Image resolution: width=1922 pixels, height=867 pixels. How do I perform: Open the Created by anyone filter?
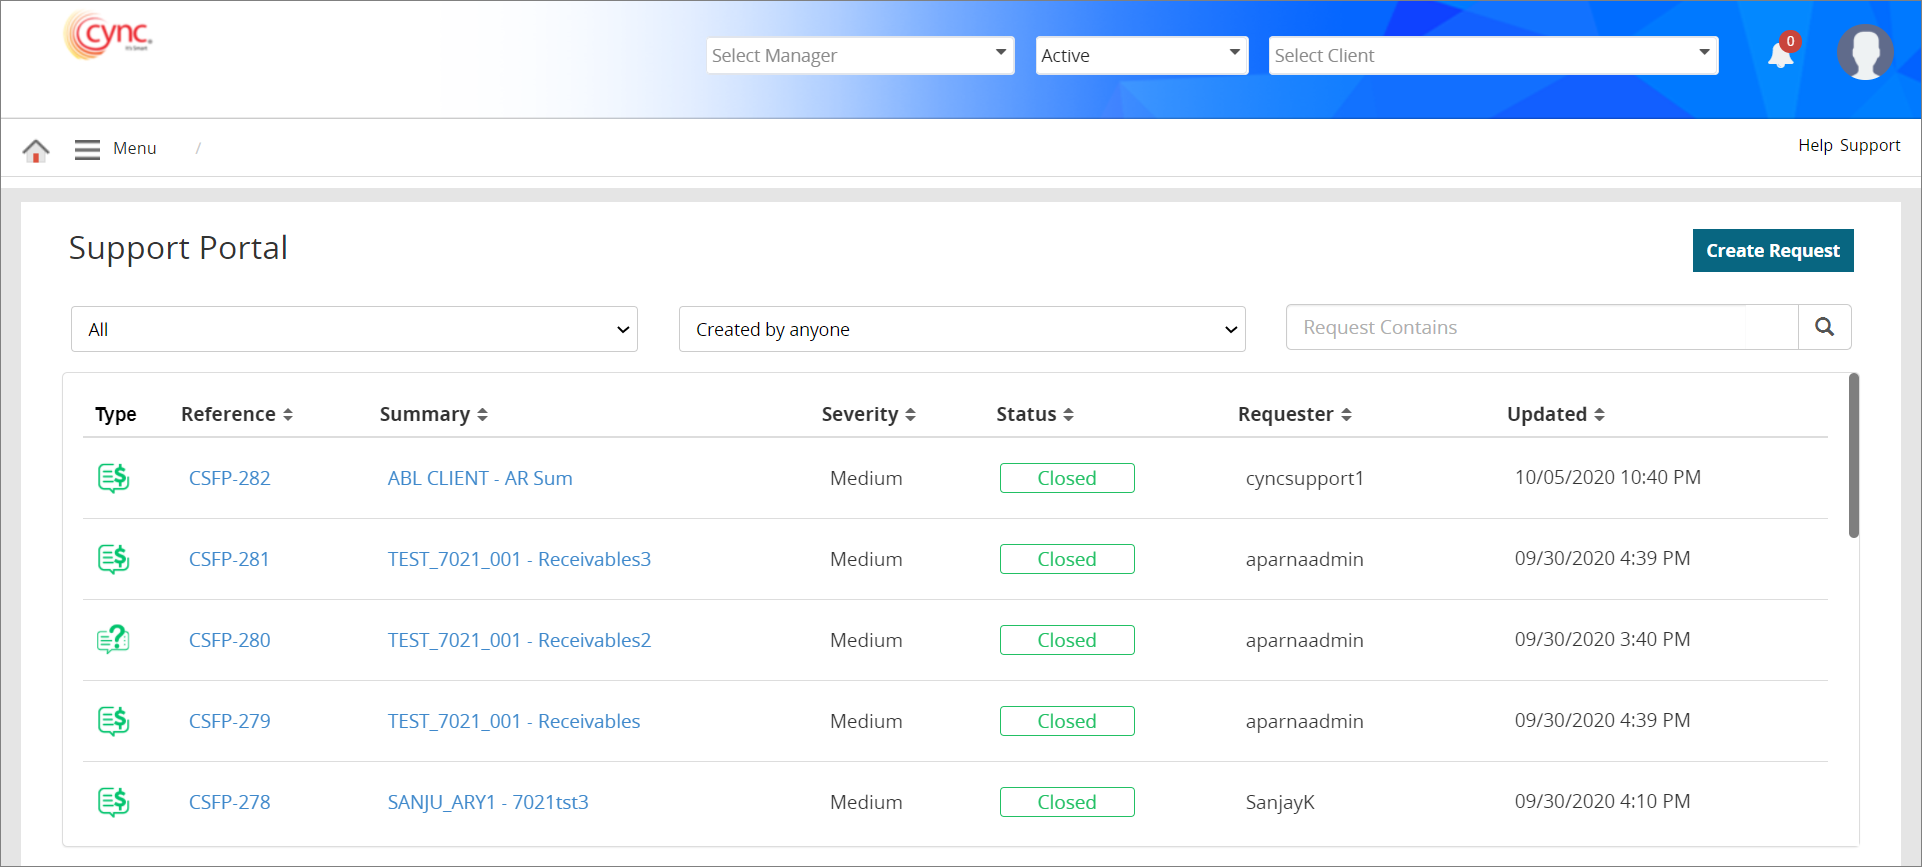pyautogui.click(x=961, y=329)
